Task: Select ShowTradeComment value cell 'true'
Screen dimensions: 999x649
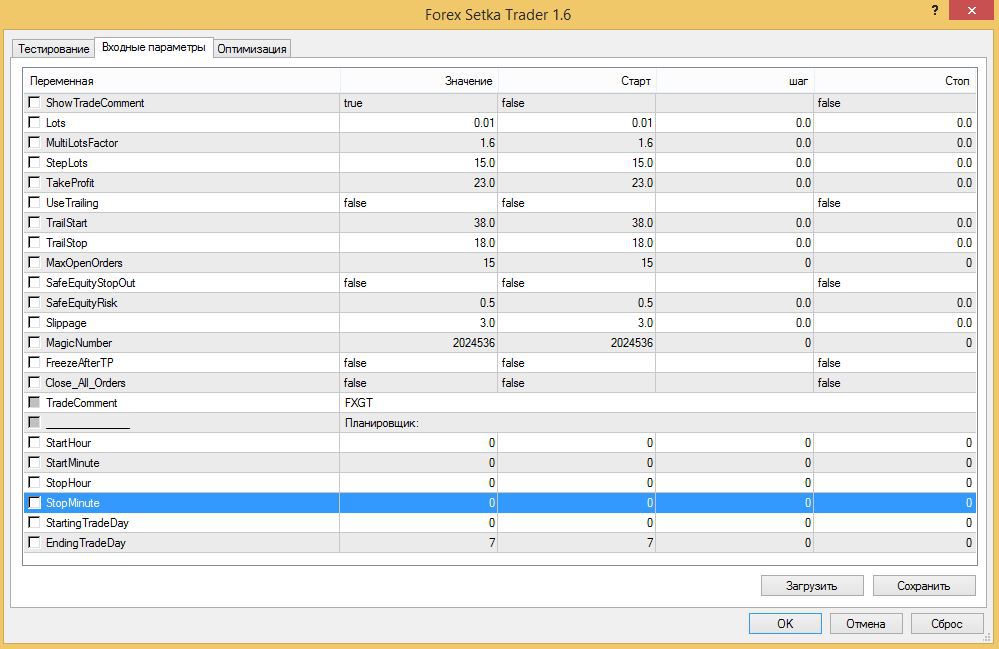Action: pos(419,103)
